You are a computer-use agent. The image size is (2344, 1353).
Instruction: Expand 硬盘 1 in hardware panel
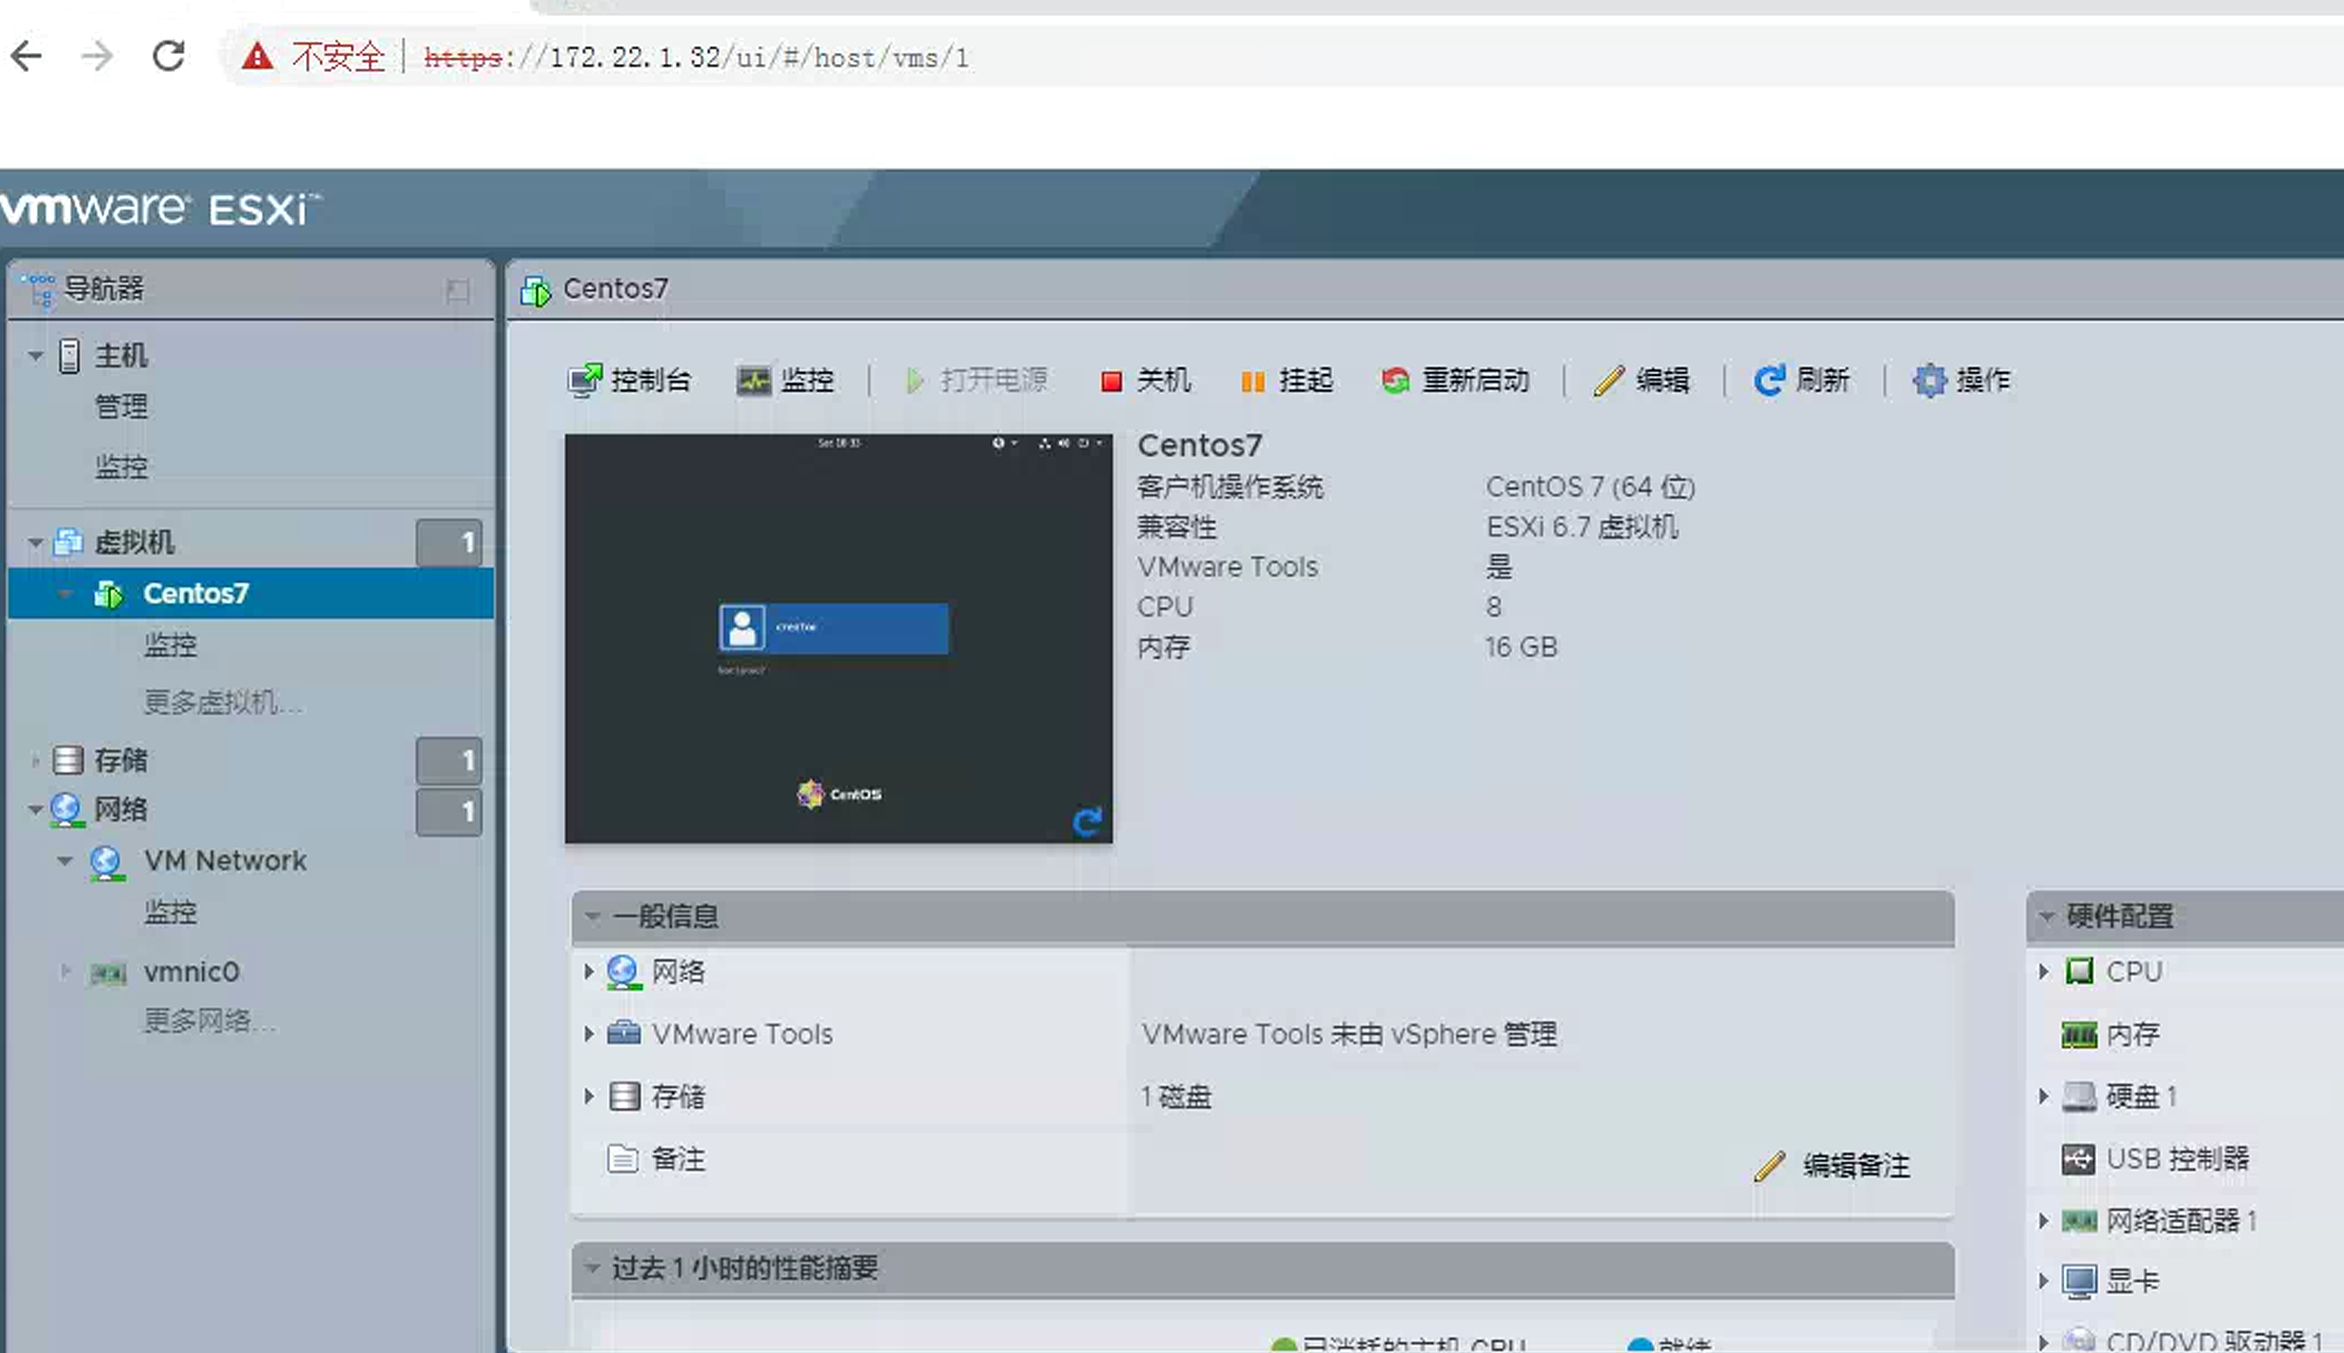2045,1096
